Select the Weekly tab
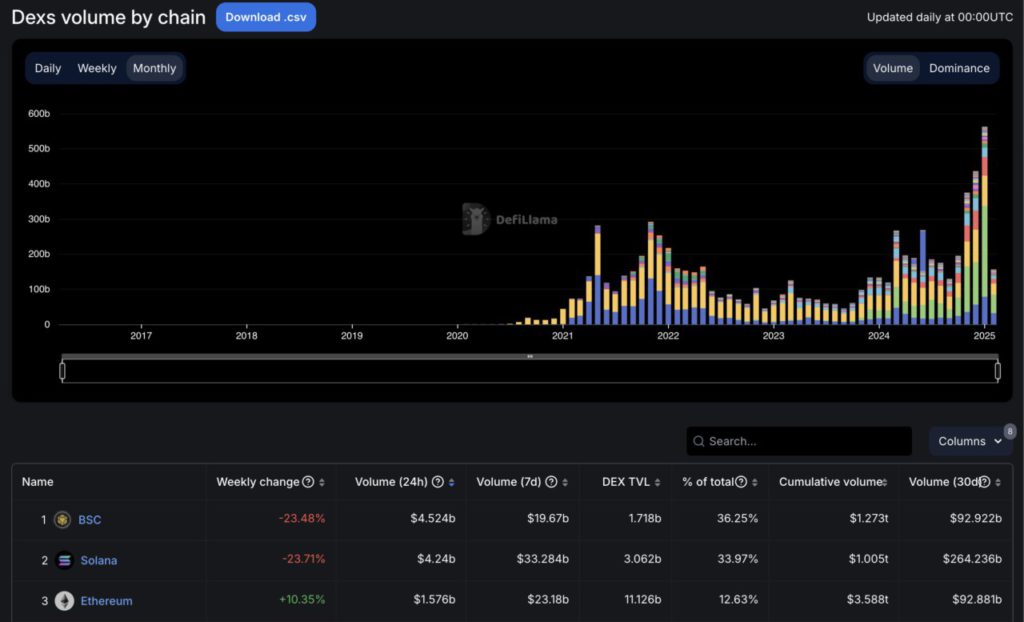This screenshot has width=1024, height=622. [96, 68]
